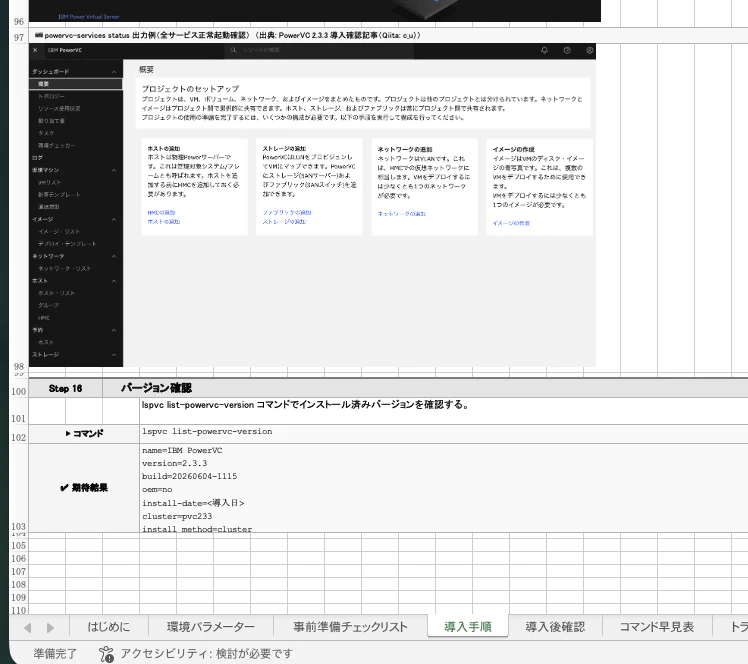Click VMリスト in the PowerVC picture sidebar
Screen dimensions: 748x664
pos(50,183)
